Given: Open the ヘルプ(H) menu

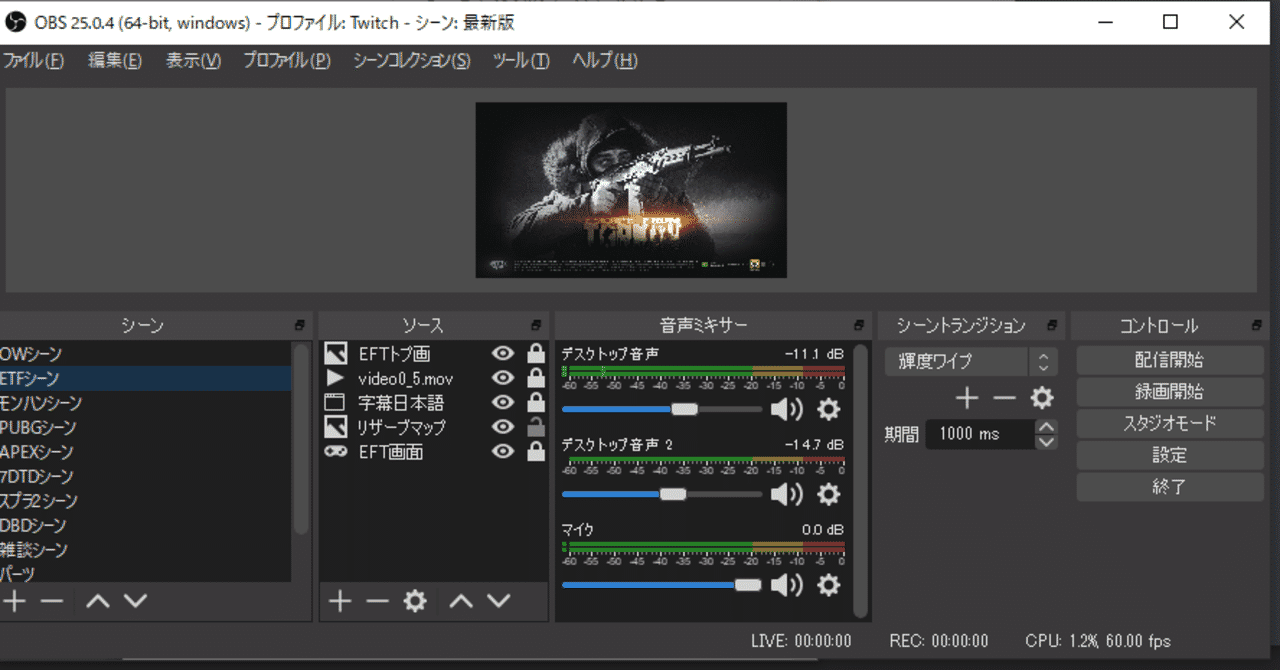Looking at the screenshot, I should coord(604,61).
